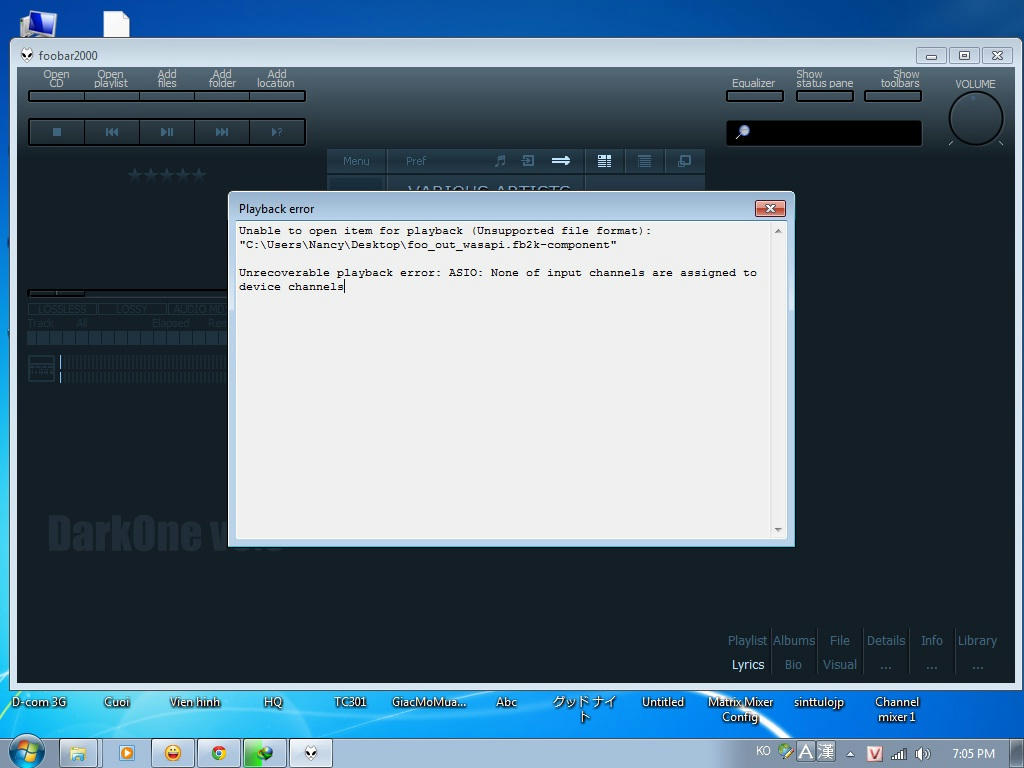The image size is (1024, 768).
Task: Click the foobar2000 alien title icon
Action: pyautogui.click(x=27, y=55)
